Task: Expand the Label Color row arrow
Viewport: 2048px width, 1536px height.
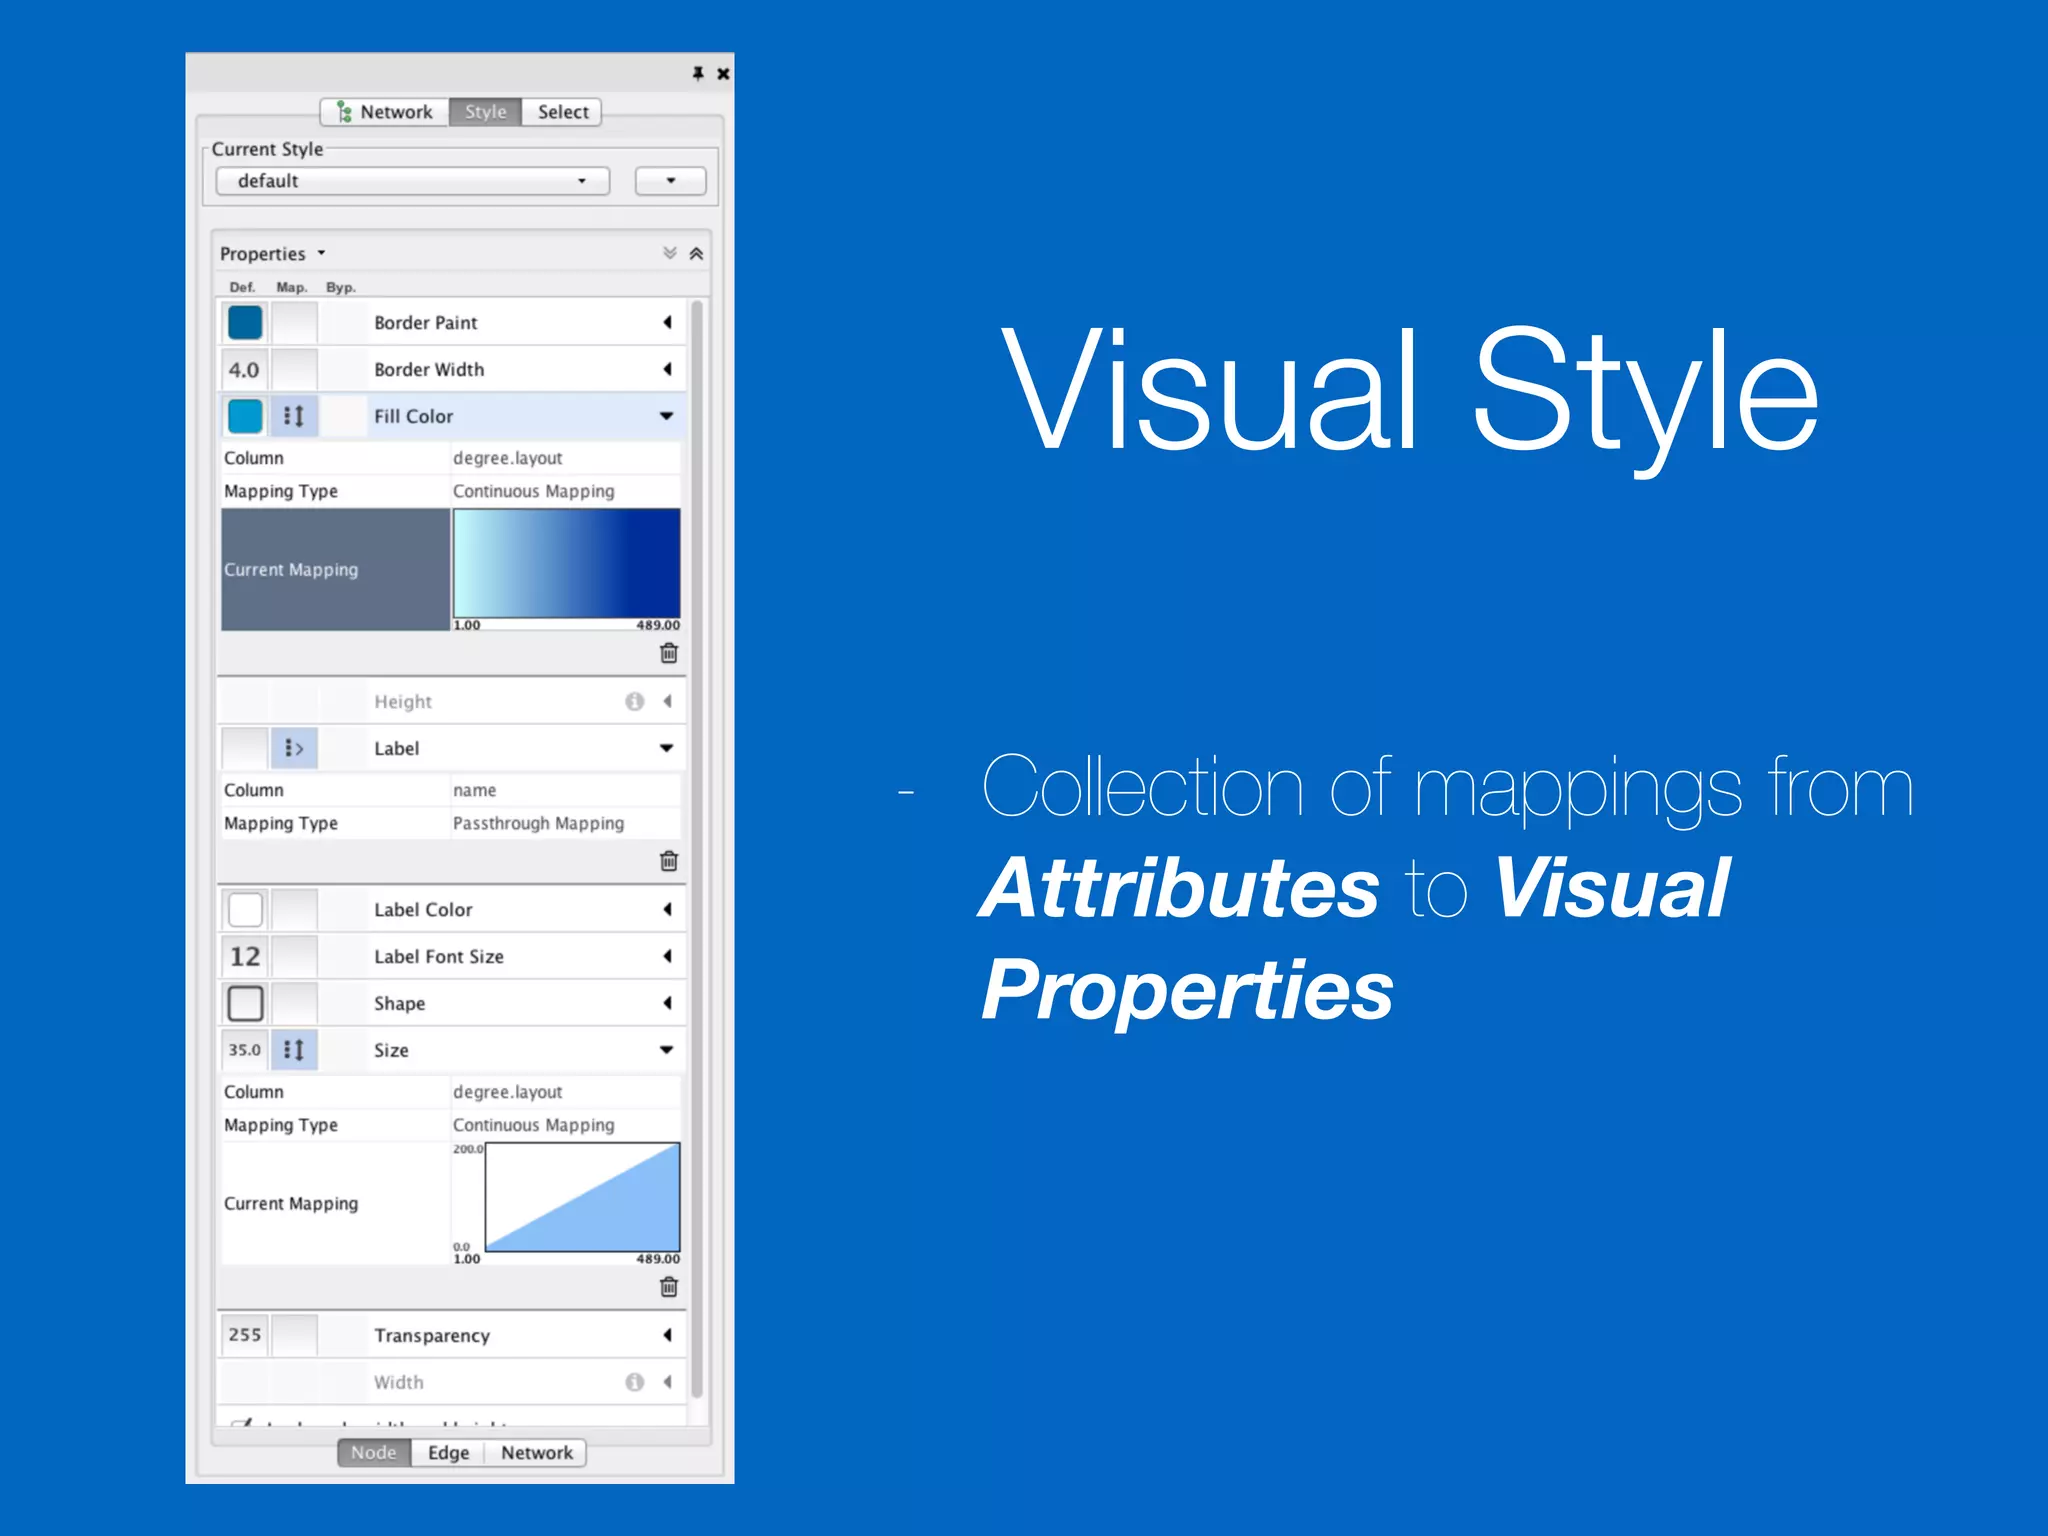Action: [667, 909]
